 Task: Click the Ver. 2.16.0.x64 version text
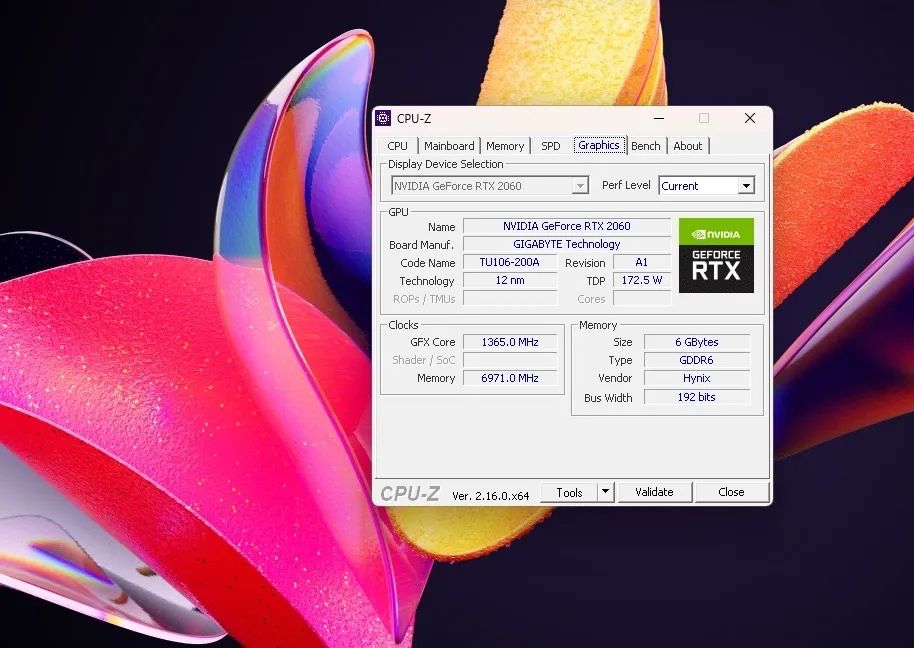click(490, 496)
